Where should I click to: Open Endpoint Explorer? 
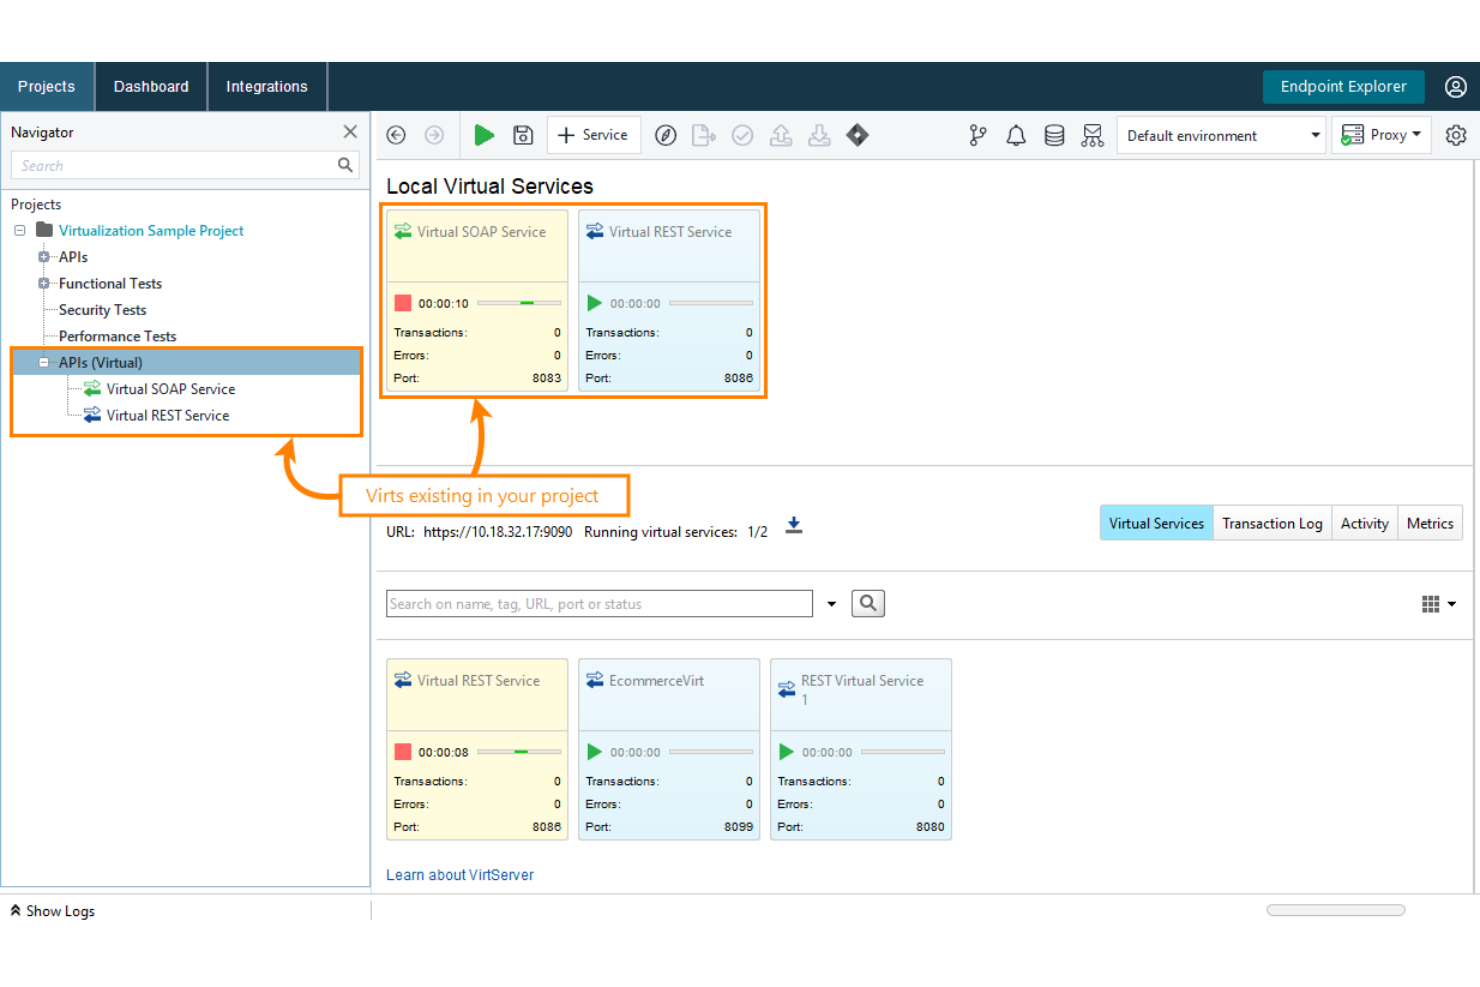coord(1343,86)
